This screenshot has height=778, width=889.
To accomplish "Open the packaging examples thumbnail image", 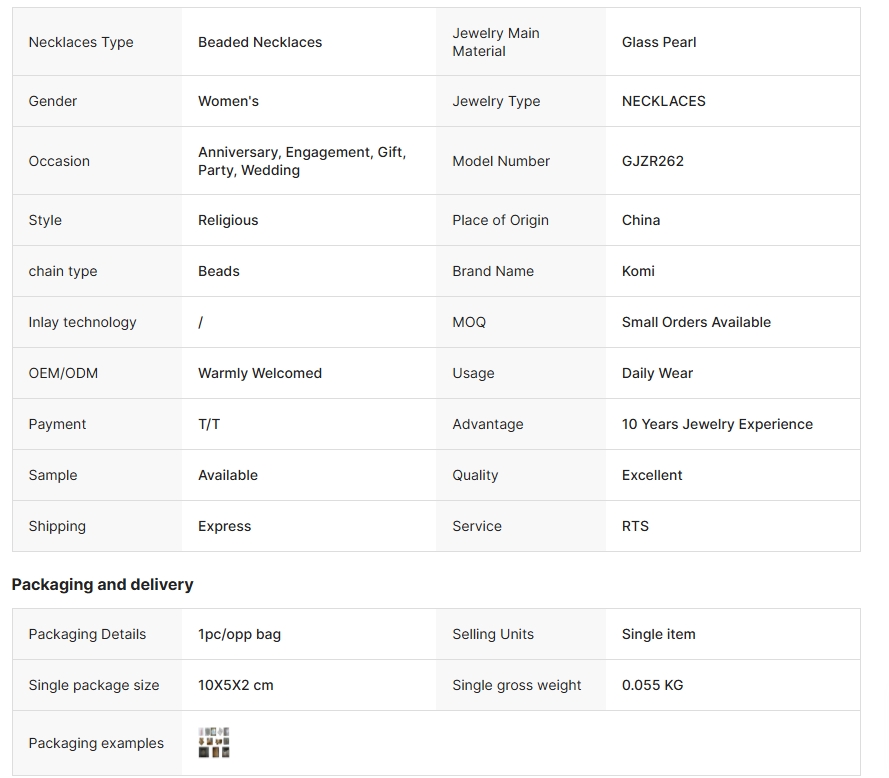I will (214, 742).
